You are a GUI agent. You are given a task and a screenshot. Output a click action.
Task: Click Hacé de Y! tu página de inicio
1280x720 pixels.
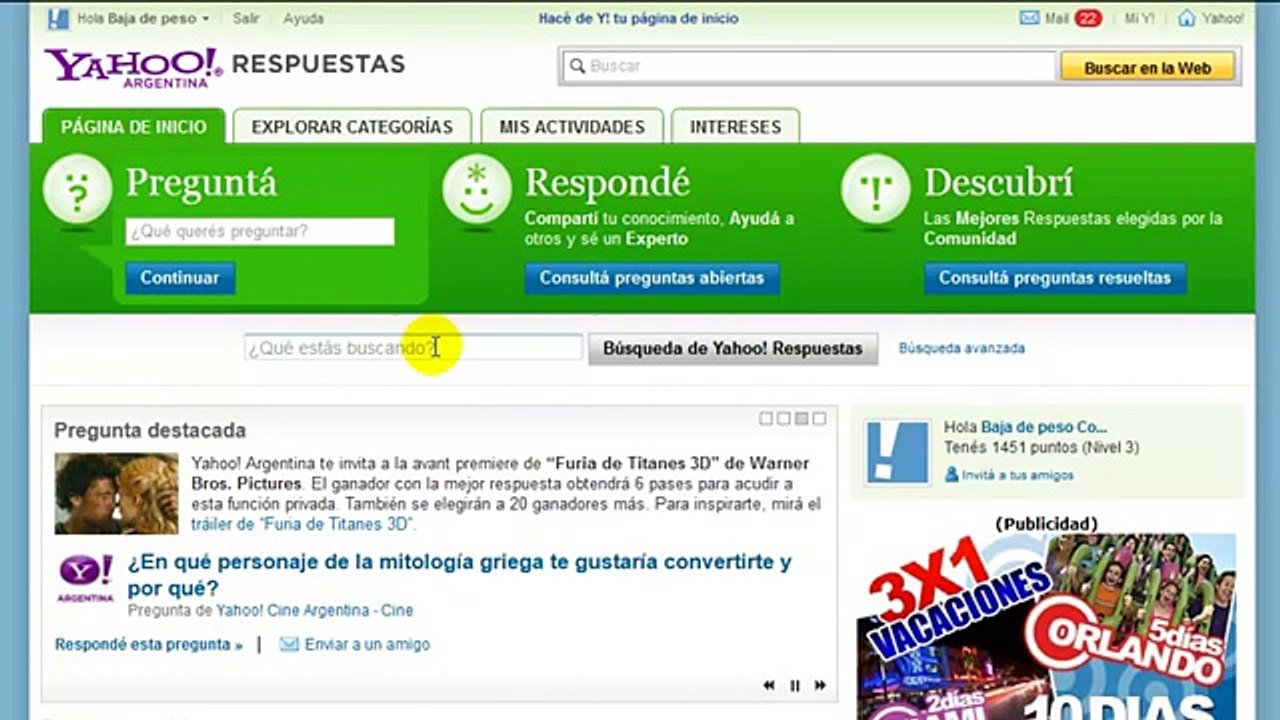pos(639,18)
